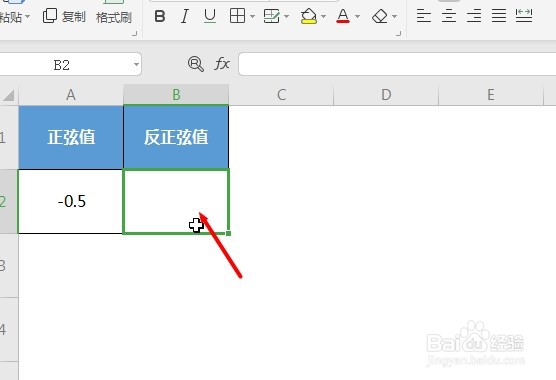Click the 复制 copy button
This screenshot has height=380, width=556.
(x=64, y=16)
